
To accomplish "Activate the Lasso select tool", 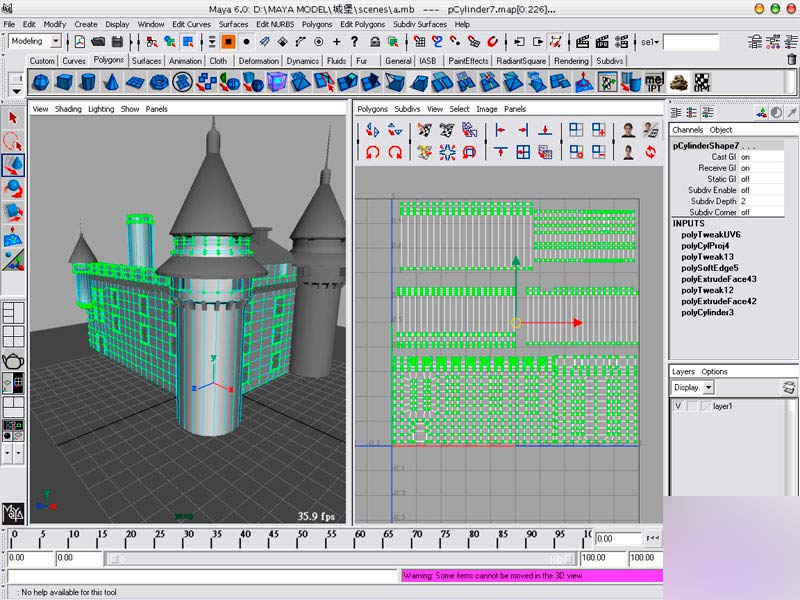I will coord(13,141).
